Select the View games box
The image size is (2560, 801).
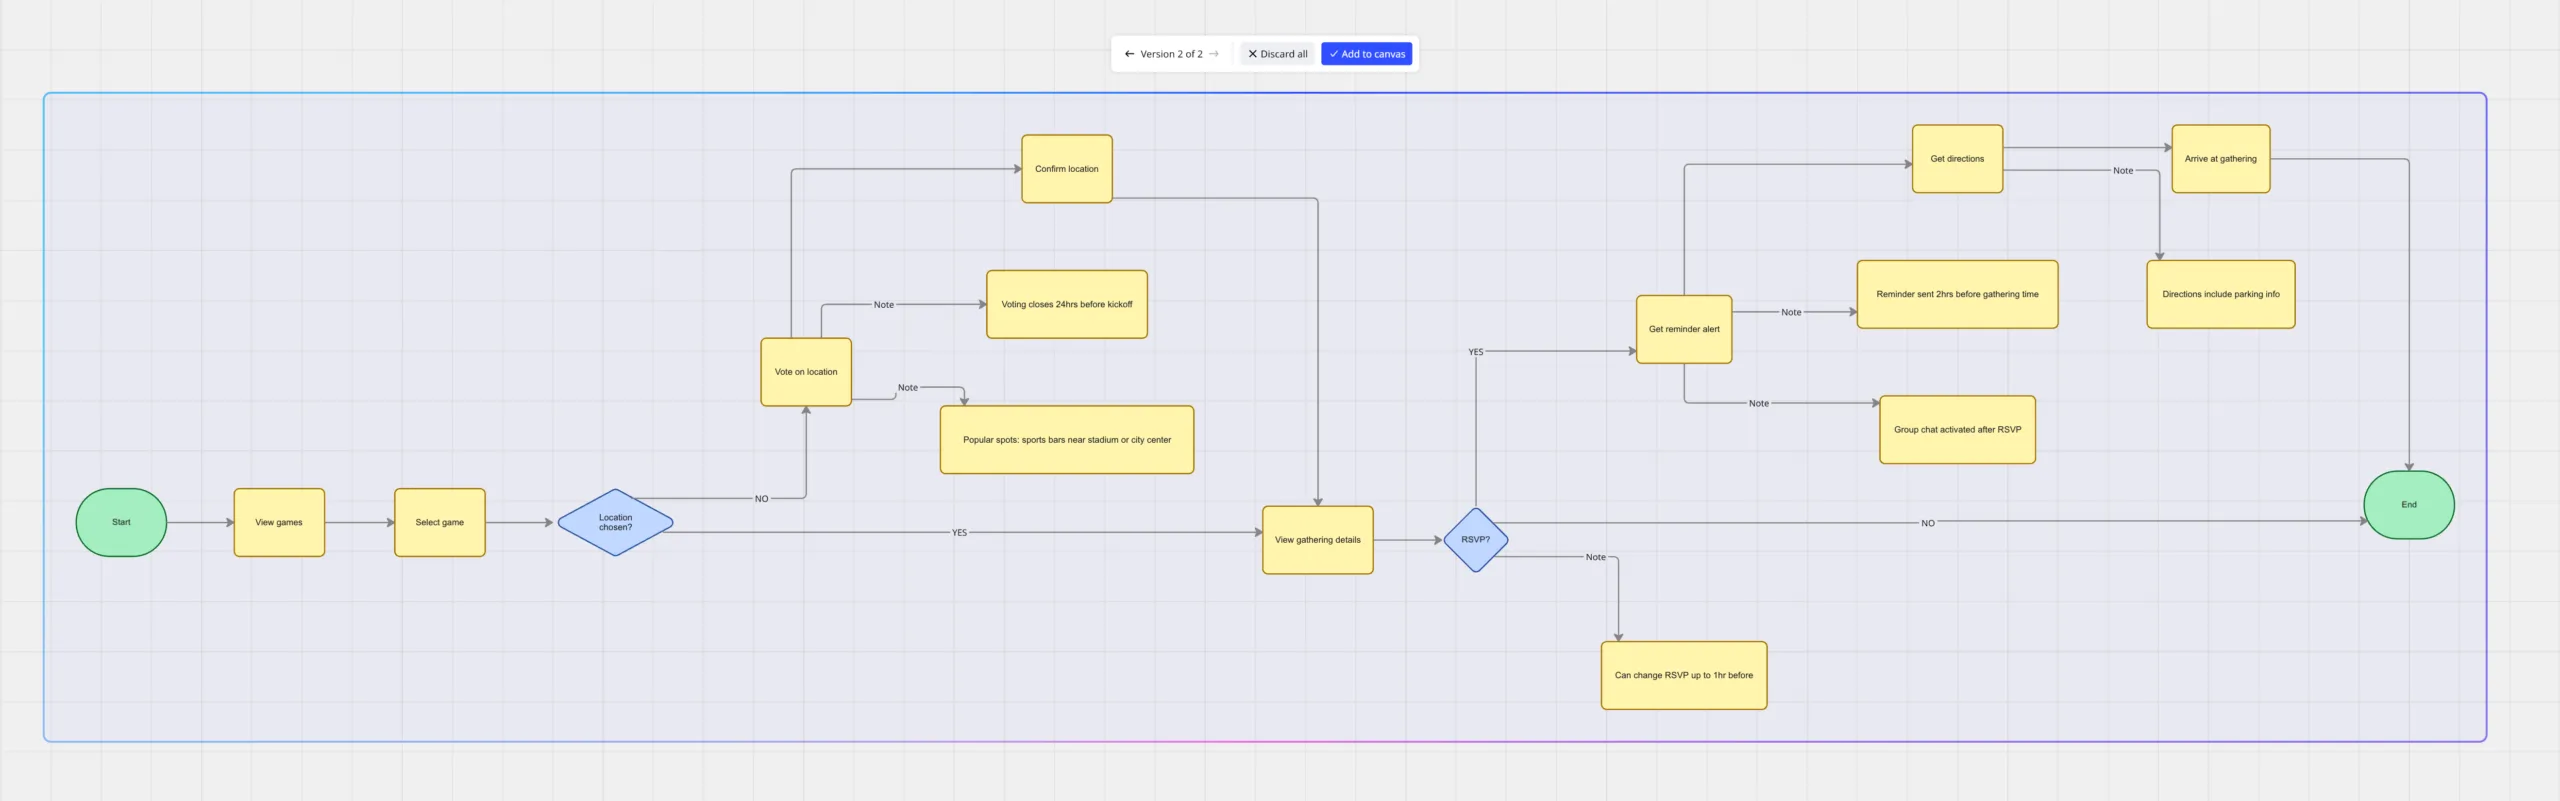tap(279, 522)
